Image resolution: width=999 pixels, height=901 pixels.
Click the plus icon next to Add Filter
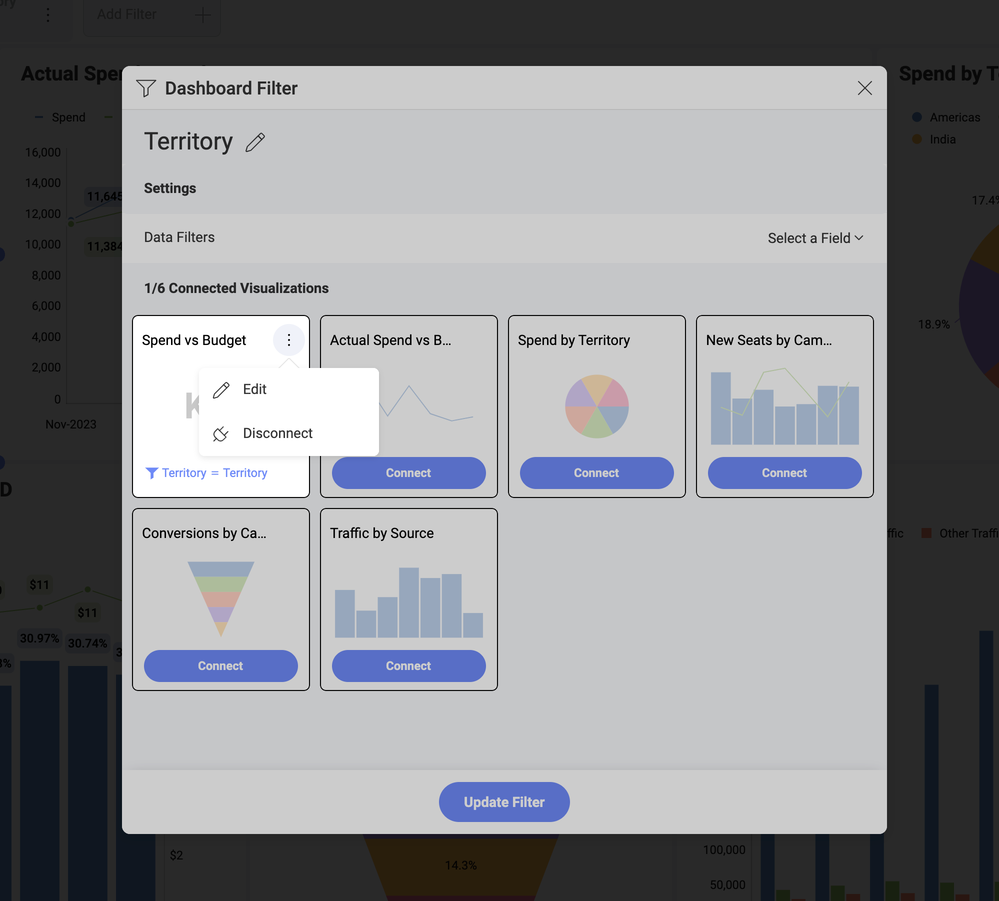[203, 14]
